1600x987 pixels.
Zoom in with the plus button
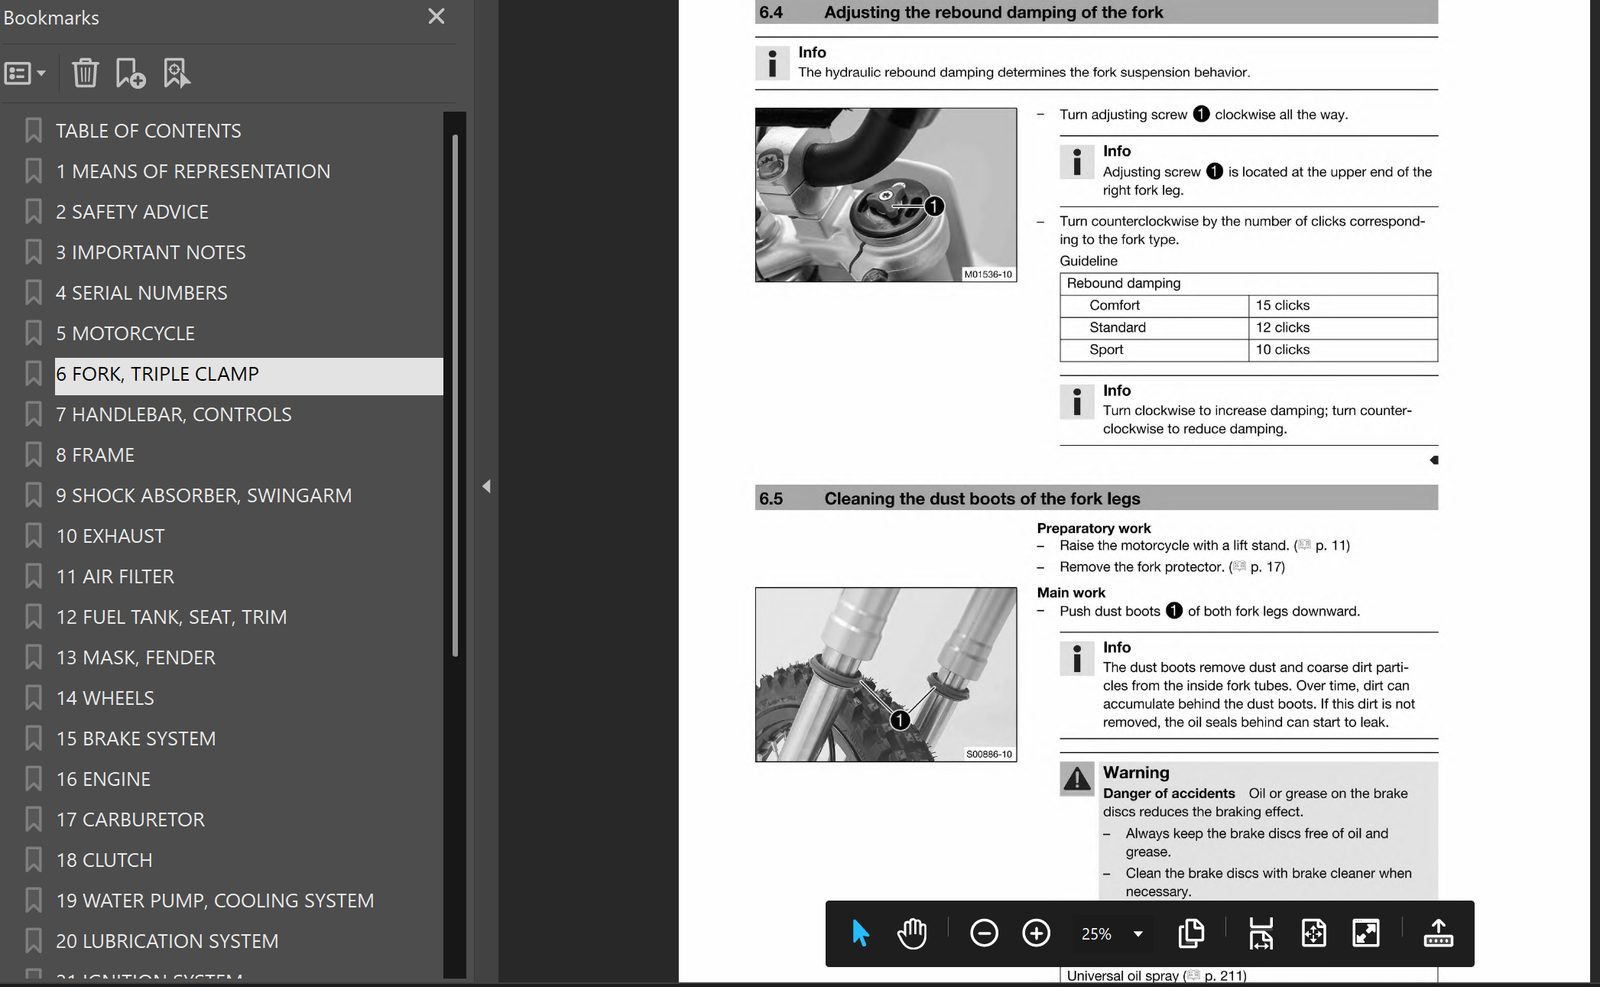1036,933
